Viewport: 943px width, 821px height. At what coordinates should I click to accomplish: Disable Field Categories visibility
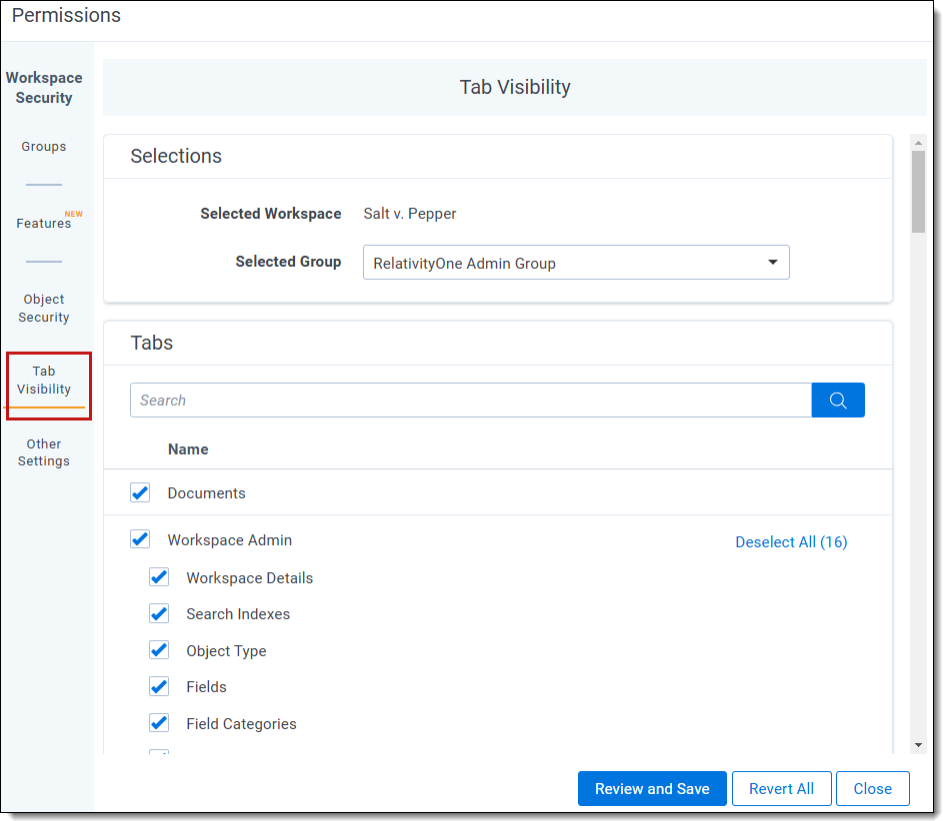click(158, 722)
